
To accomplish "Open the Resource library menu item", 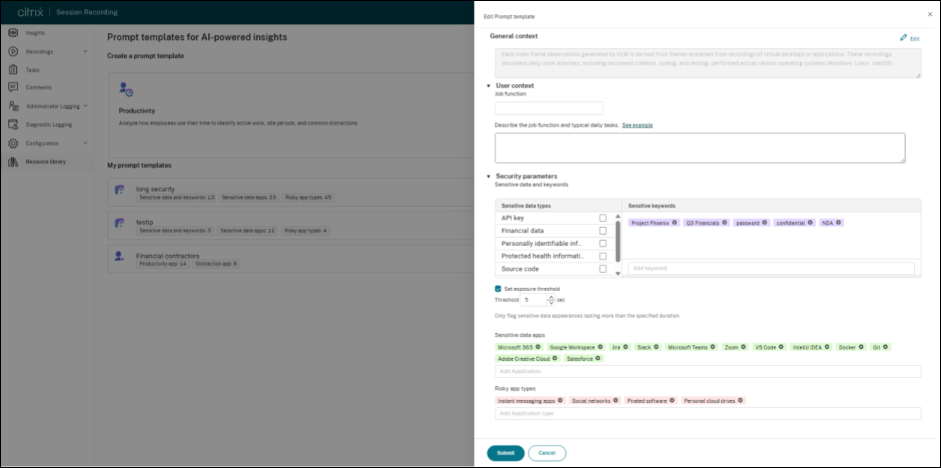I will pyautogui.click(x=47, y=161).
